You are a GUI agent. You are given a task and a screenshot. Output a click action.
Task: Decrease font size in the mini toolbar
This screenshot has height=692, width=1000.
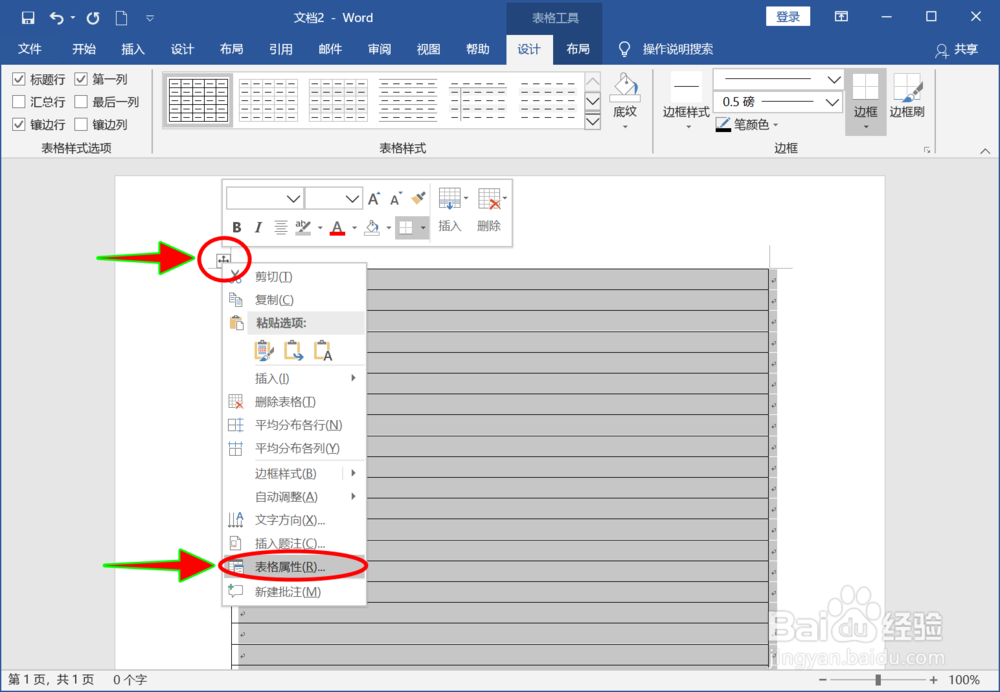coord(396,198)
